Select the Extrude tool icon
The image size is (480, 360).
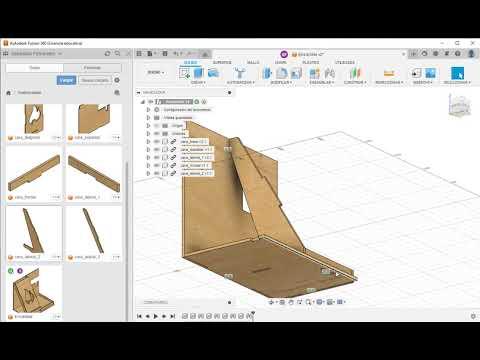click(x=199, y=73)
